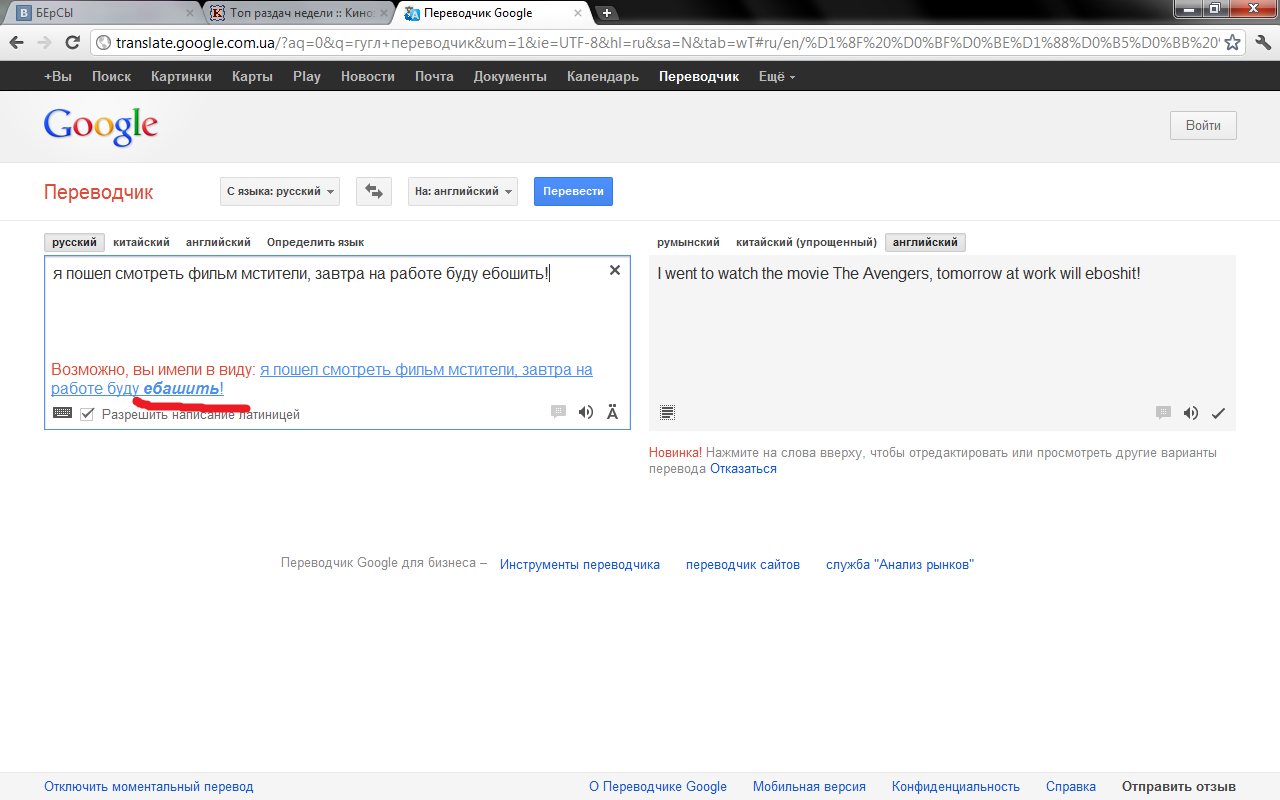Open Chrome wrench settings menu
Screen dimensions: 1280x800
tap(1262, 42)
